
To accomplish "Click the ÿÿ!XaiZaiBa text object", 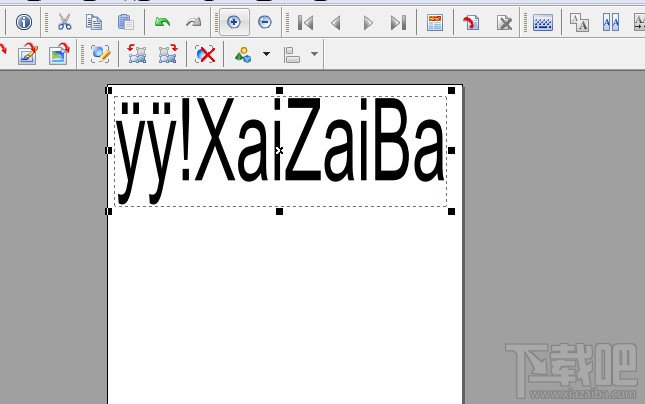I will tap(281, 151).
